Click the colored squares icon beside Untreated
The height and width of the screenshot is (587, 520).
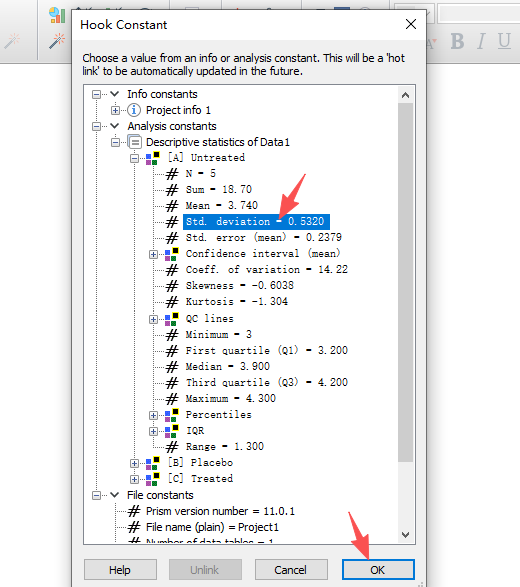tap(153, 158)
